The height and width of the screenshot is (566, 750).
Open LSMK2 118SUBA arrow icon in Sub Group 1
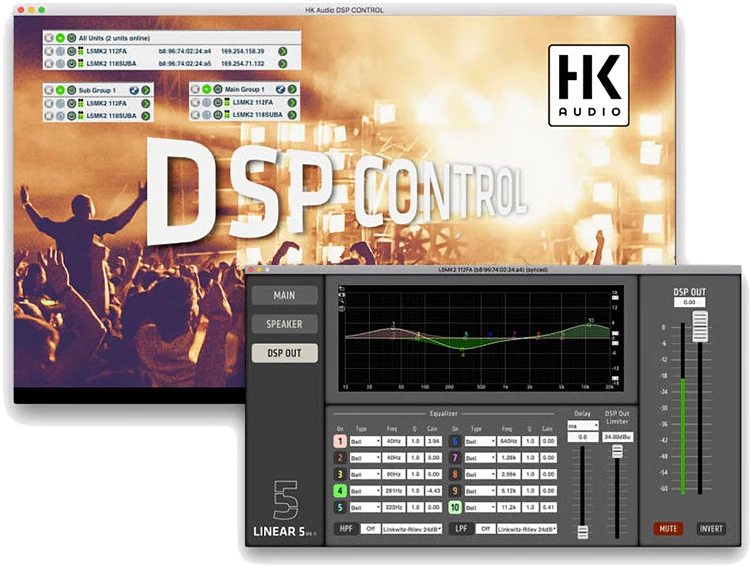point(145,116)
